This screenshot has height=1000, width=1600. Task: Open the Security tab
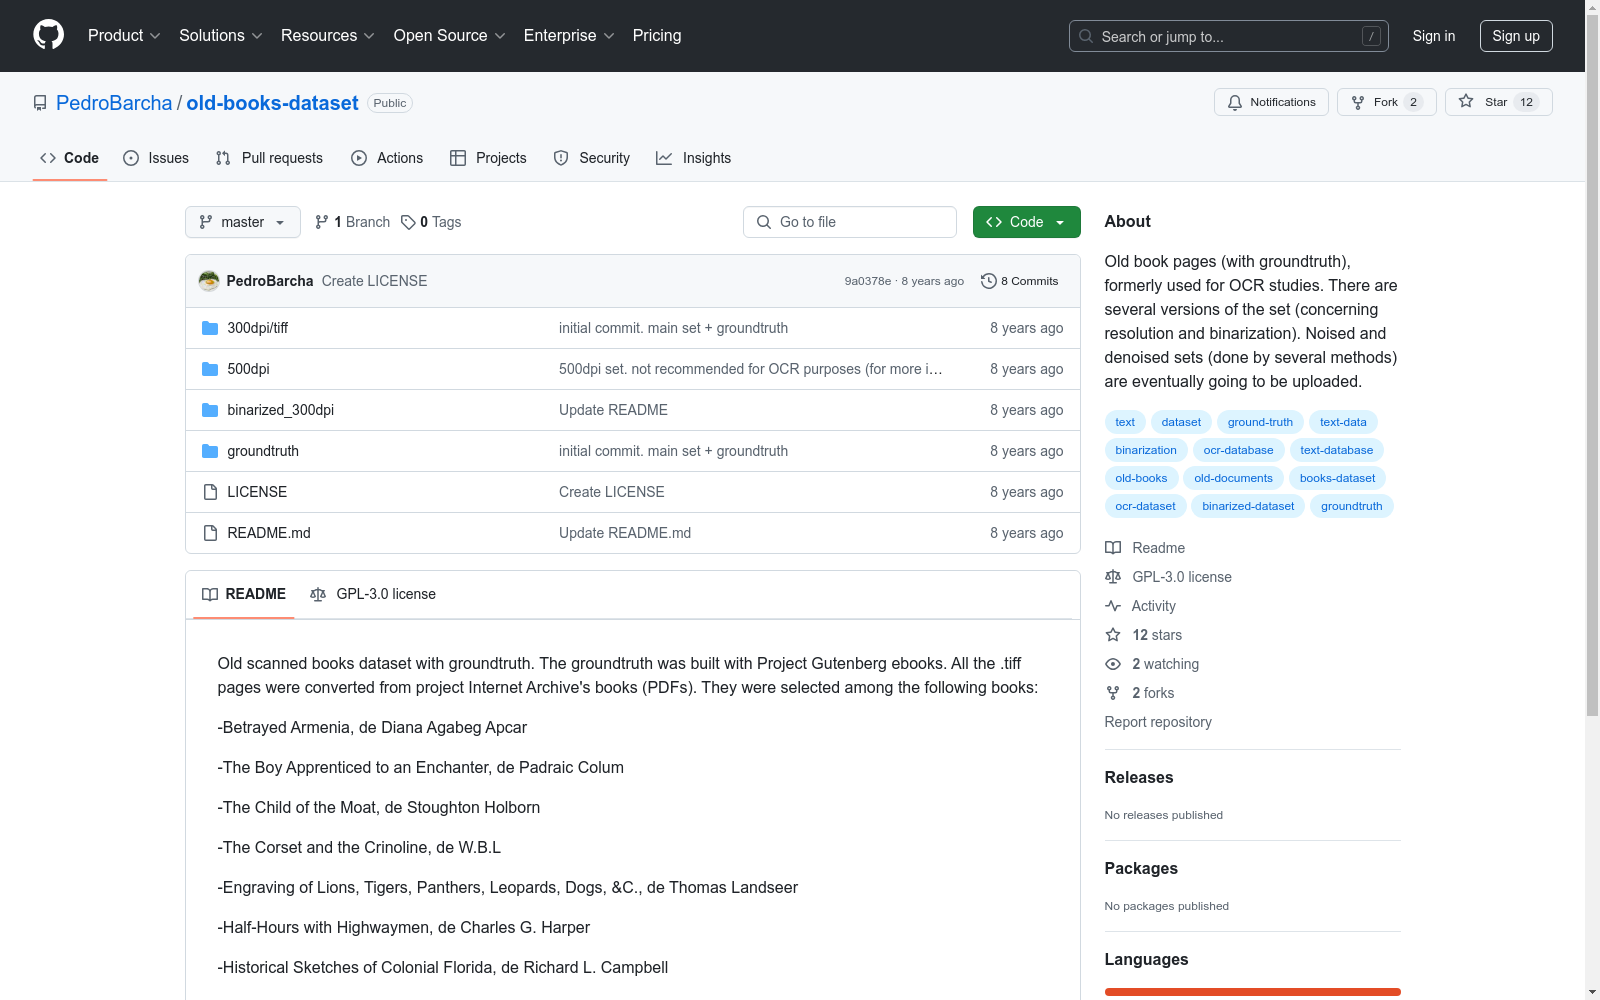coord(592,158)
